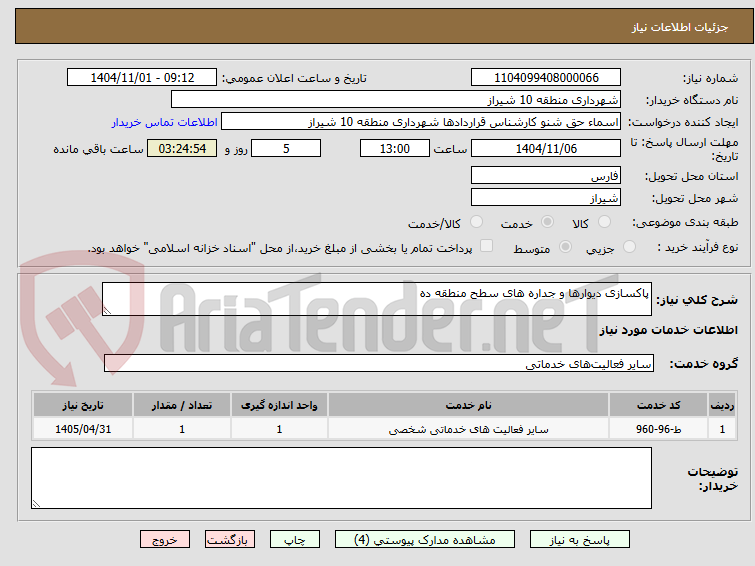
Task: Click the خروج exit button
Action: tap(165, 540)
